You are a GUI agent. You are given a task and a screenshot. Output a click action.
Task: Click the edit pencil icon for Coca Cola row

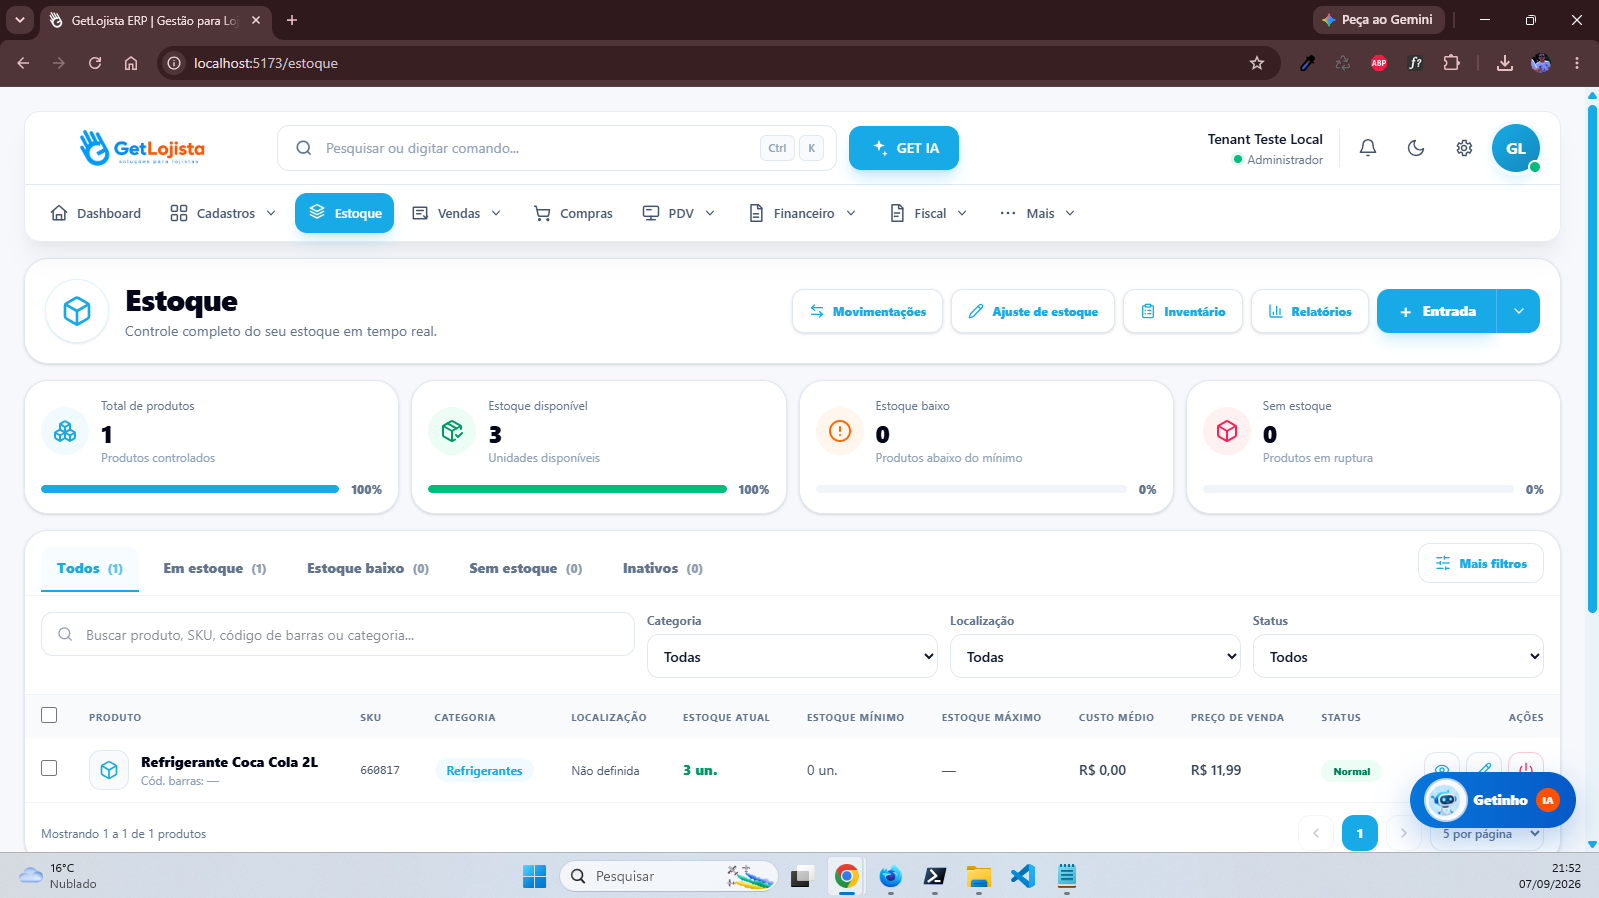point(1484,768)
